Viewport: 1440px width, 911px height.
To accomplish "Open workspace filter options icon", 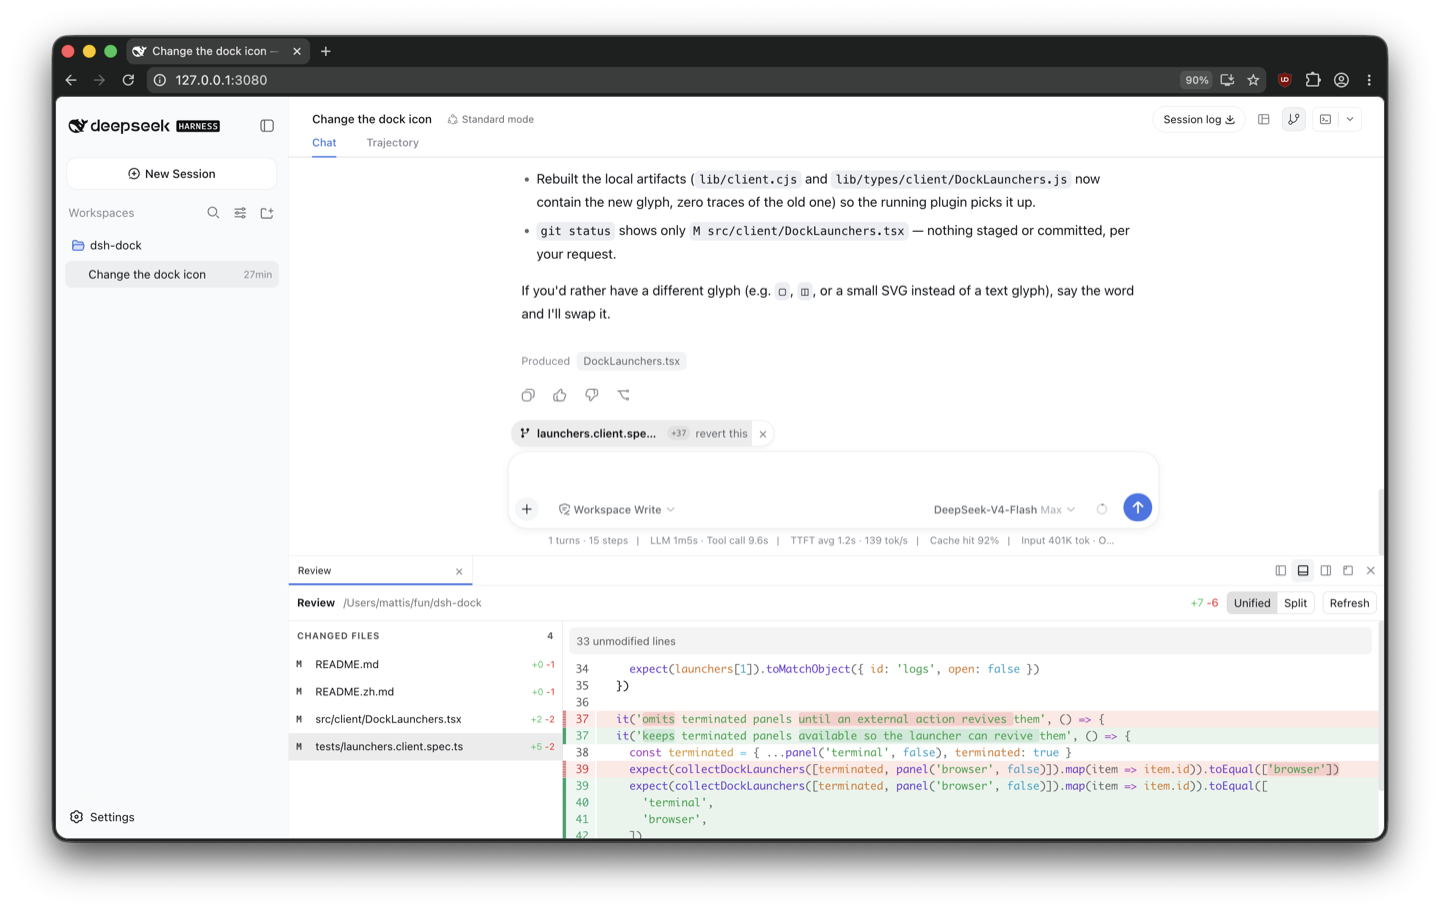I will [240, 213].
